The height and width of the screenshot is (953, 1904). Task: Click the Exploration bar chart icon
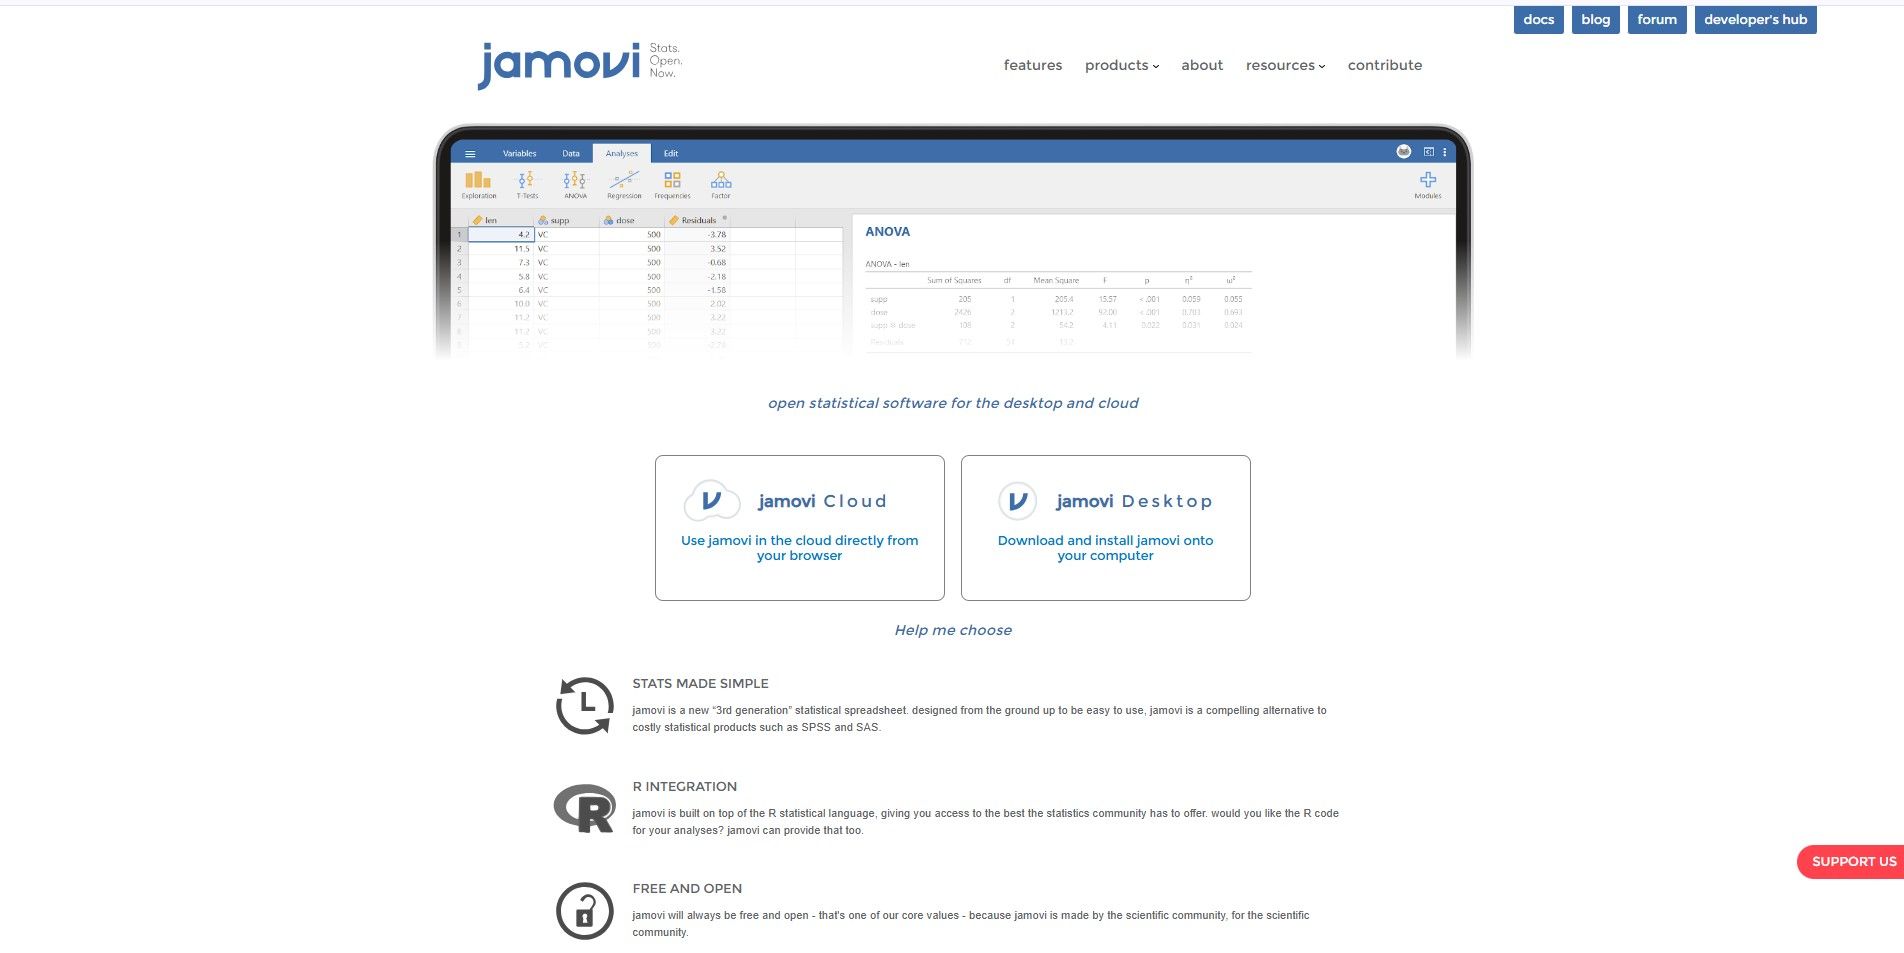[478, 181]
